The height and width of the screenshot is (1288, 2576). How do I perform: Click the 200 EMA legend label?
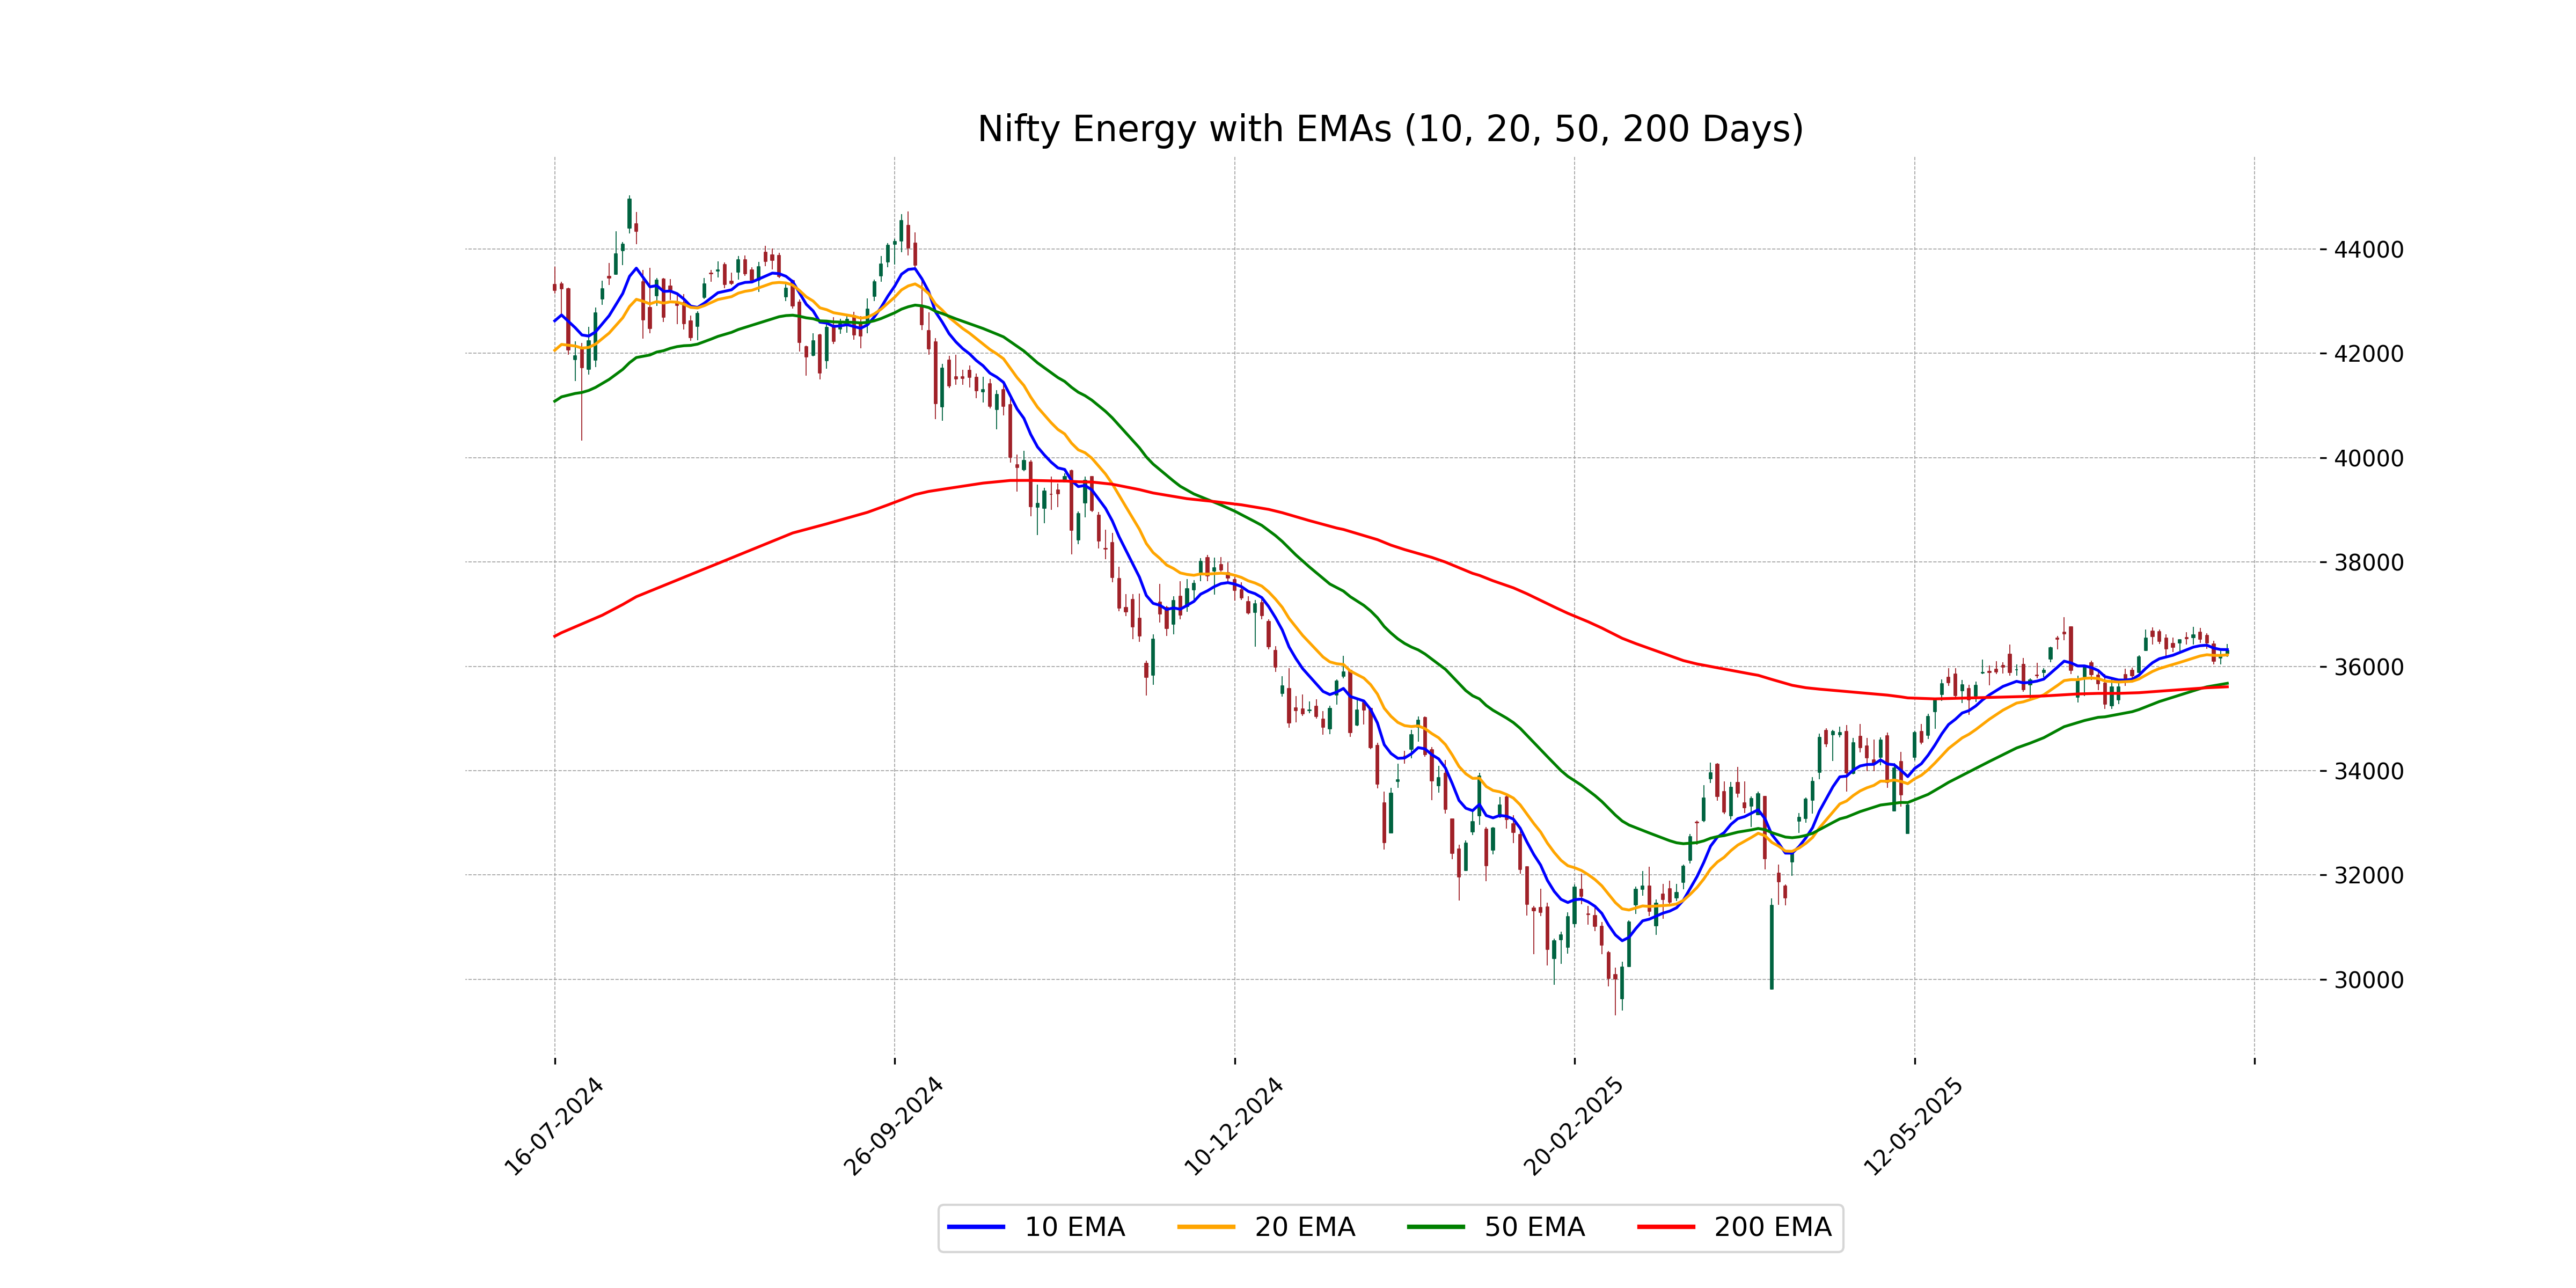tap(1772, 1227)
